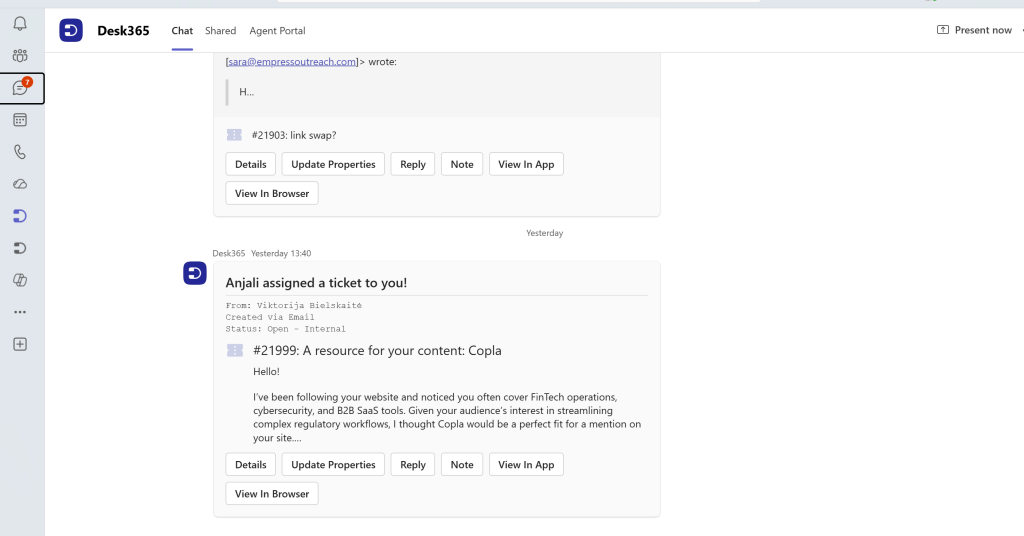Screen dimensions: 1024x536
Task: Click View In App on #21999 card
Action: point(526,464)
